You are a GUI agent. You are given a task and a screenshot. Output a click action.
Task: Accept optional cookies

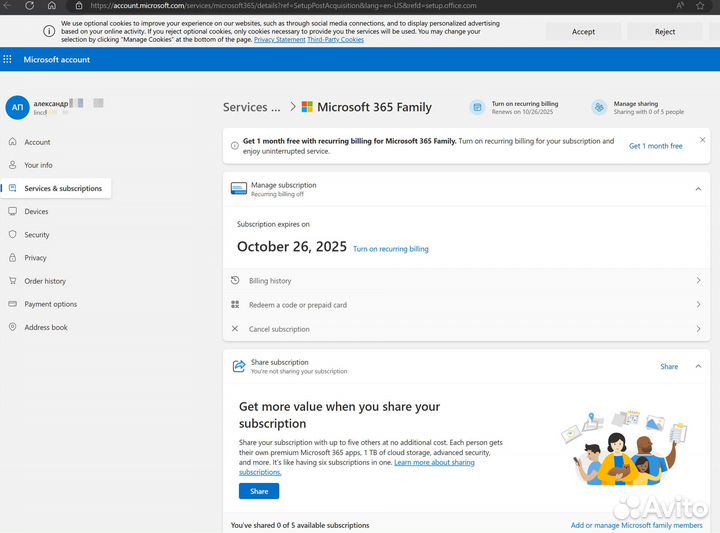point(583,32)
